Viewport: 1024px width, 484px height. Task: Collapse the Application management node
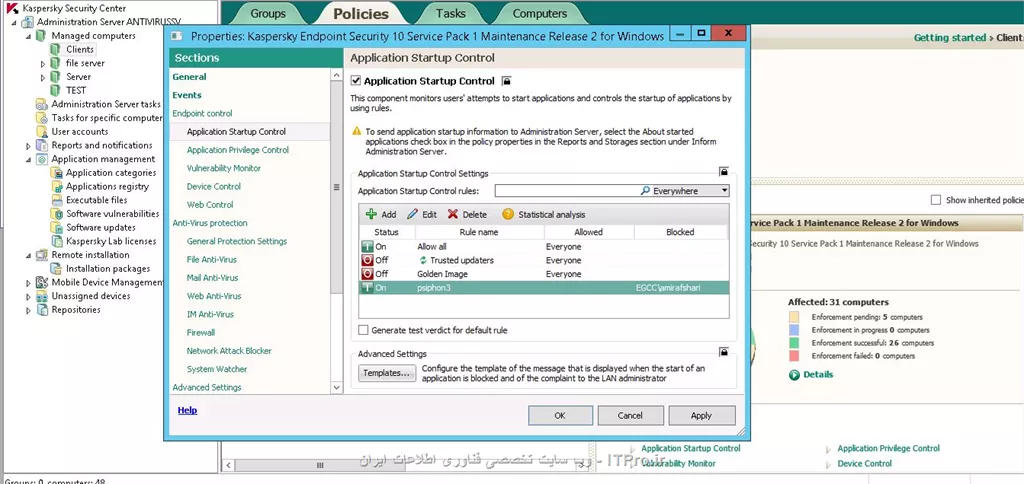click(28, 159)
